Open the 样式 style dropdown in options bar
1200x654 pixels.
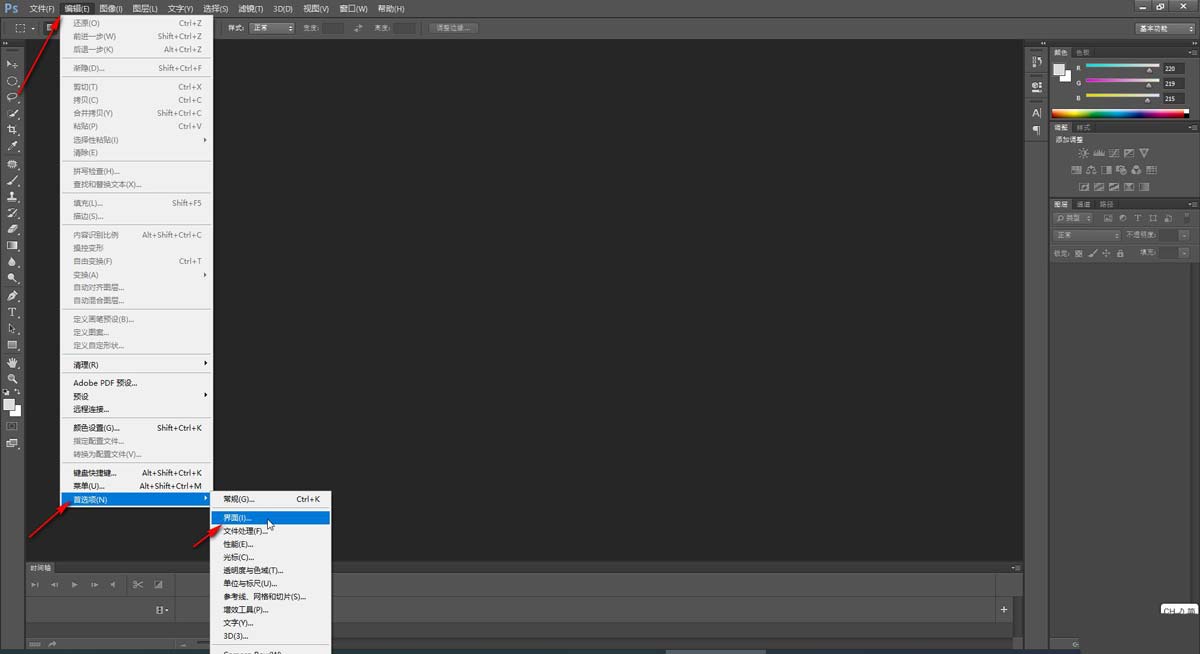[x=272, y=28]
